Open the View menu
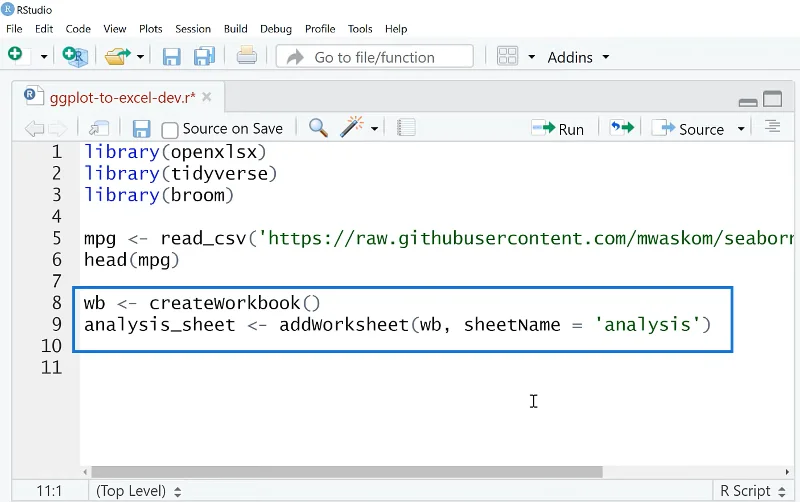Image resolution: width=800 pixels, height=502 pixels. coord(115,29)
